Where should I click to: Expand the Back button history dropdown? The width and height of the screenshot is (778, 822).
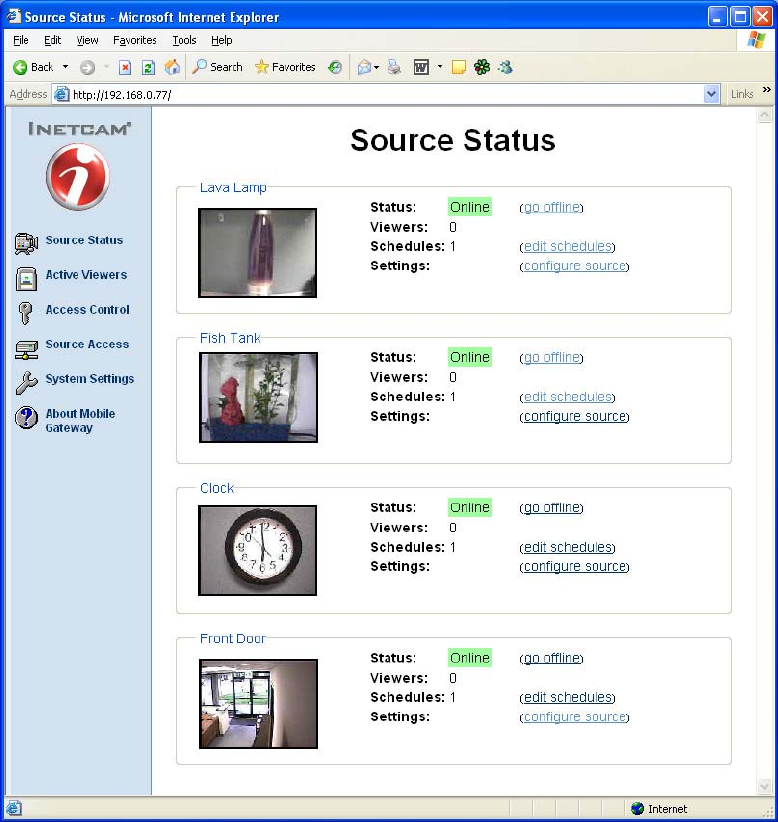[66, 67]
